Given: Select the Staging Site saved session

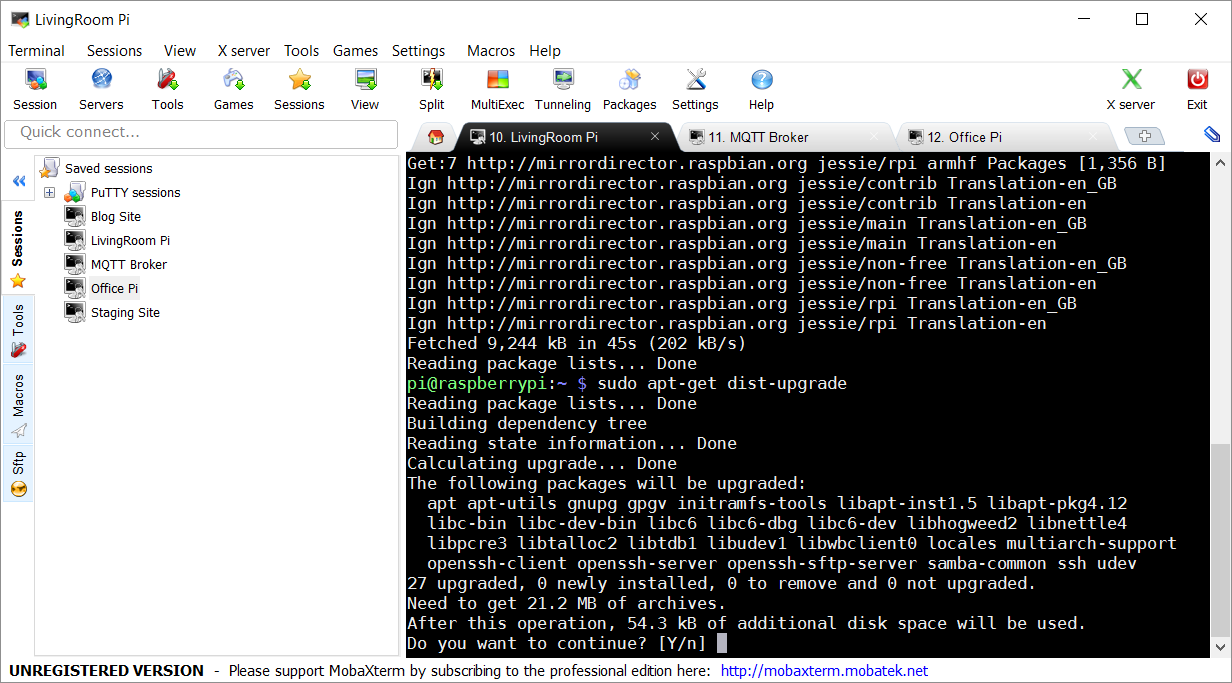Looking at the screenshot, I should (x=112, y=312).
